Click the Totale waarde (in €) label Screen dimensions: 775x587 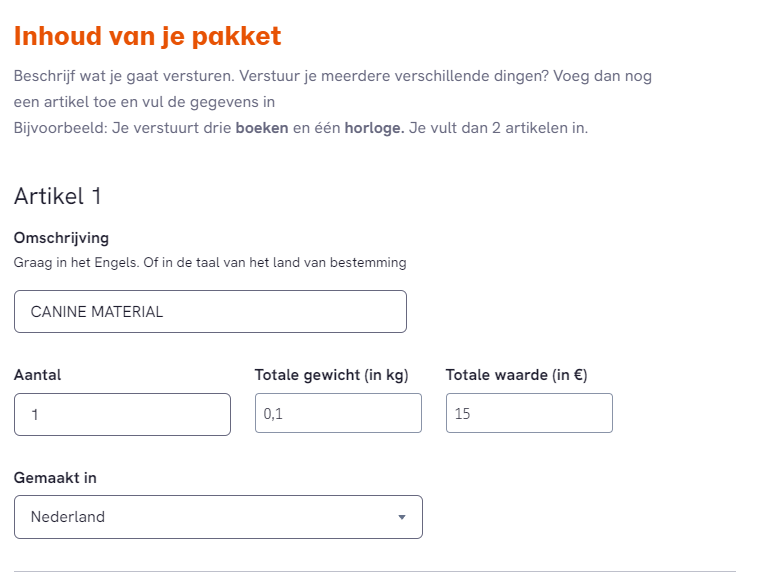[516, 375]
